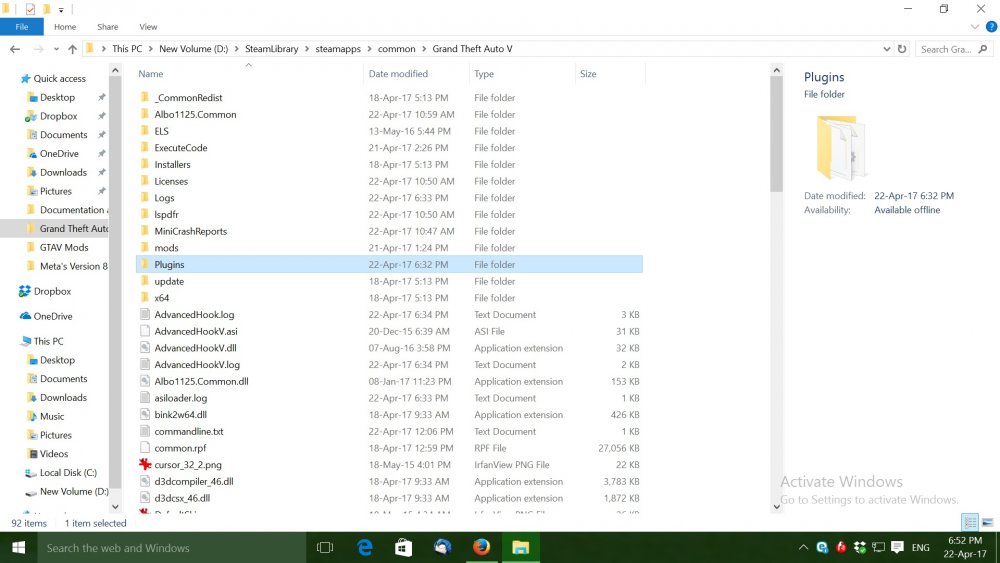This screenshot has width=1000, height=563.
Task: Show hidden system tray icons
Action: pos(803,548)
